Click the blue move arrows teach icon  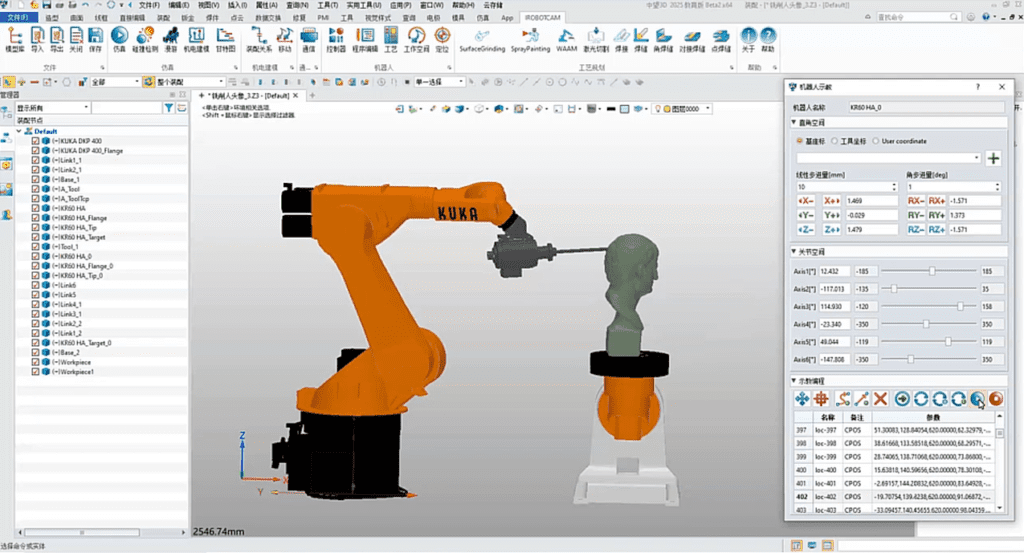coord(802,398)
